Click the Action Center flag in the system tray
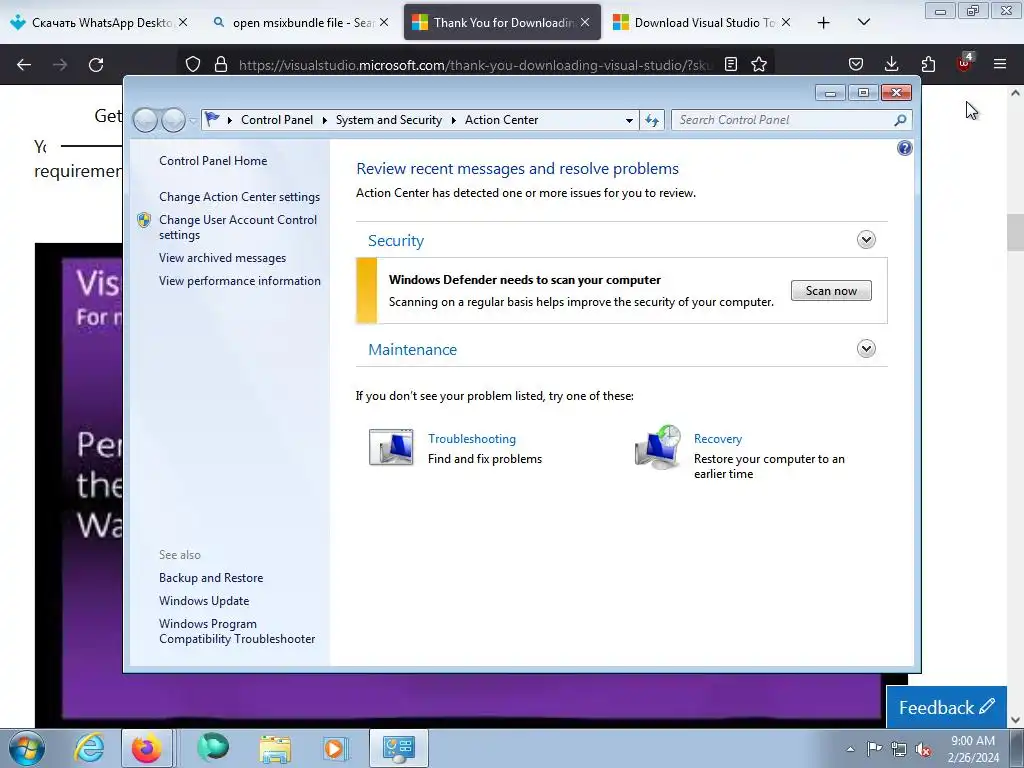This screenshot has height=768, width=1024. click(874, 748)
